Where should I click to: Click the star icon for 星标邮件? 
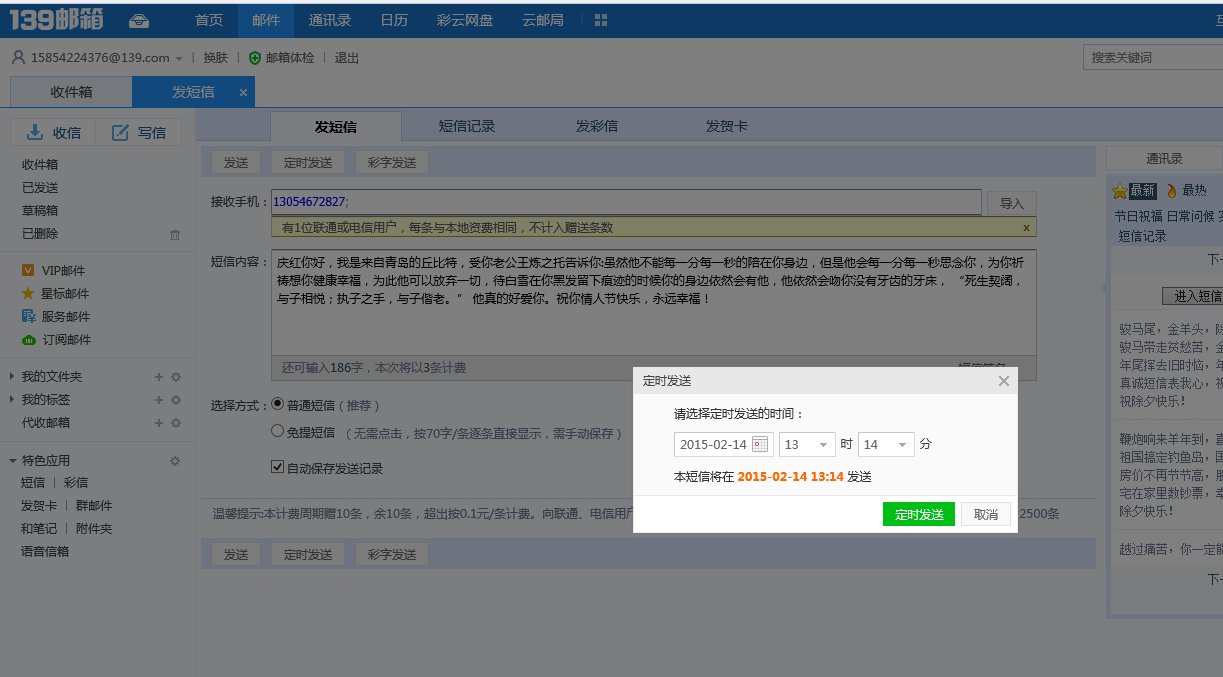(26, 291)
